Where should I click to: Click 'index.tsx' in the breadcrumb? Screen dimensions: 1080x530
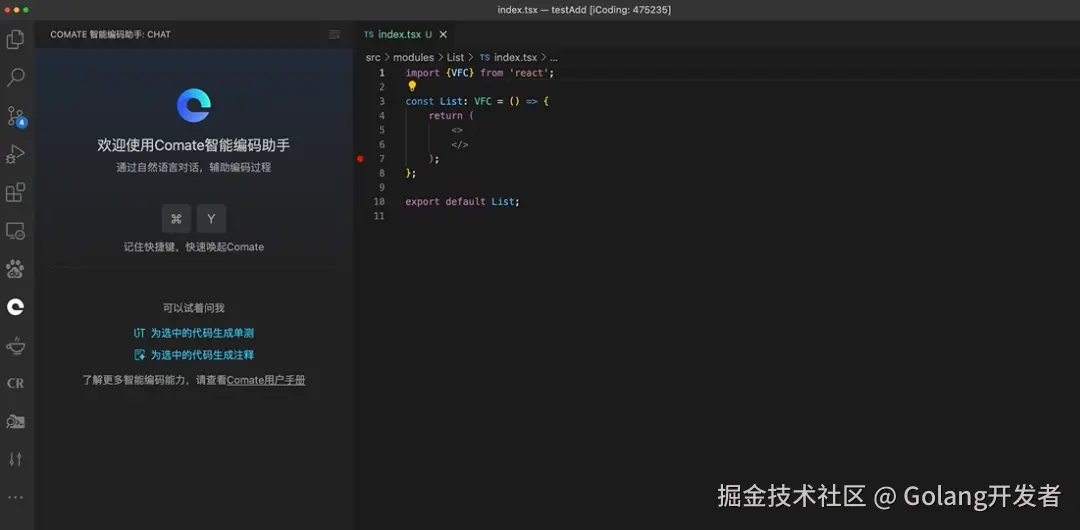point(515,58)
